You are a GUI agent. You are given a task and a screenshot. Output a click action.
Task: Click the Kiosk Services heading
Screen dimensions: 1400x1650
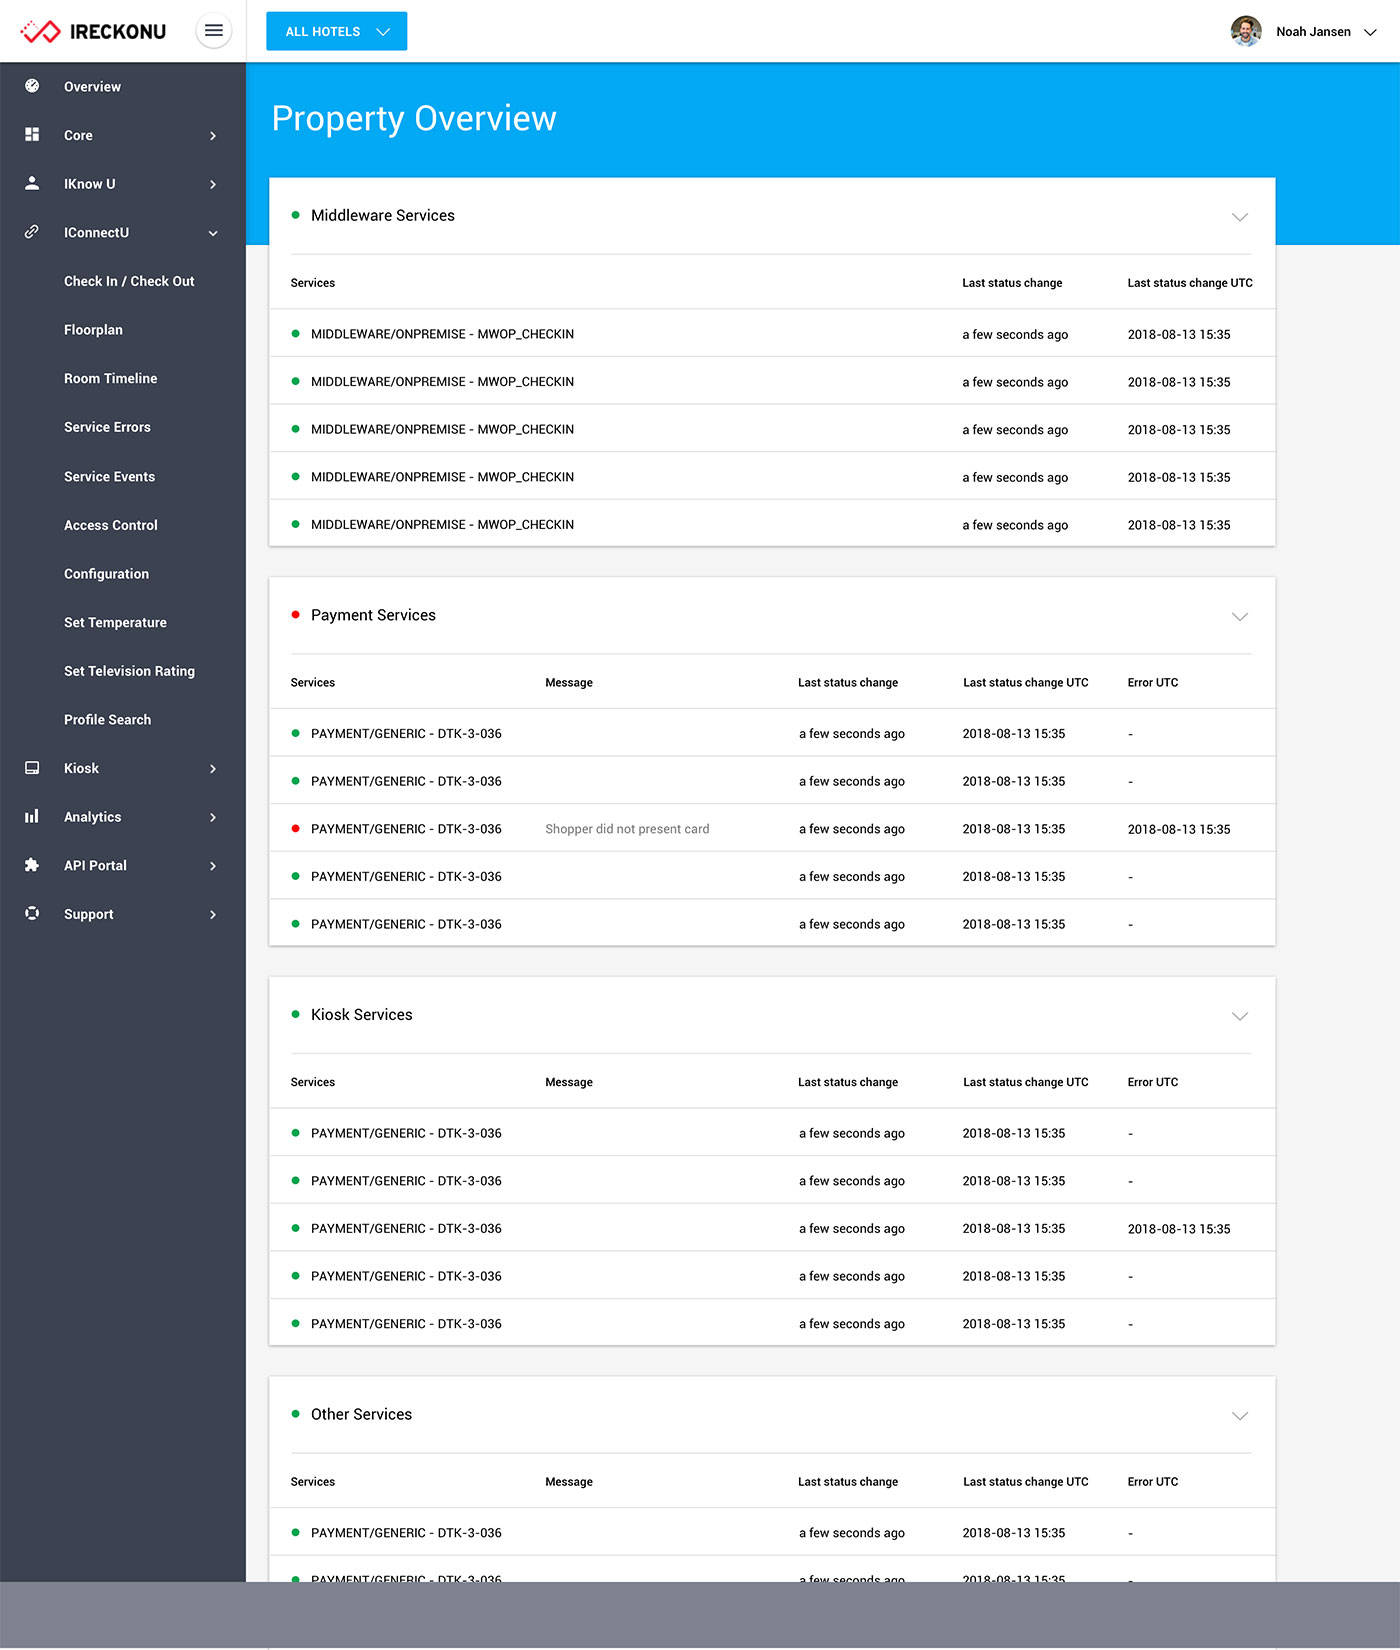(x=361, y=1015)
